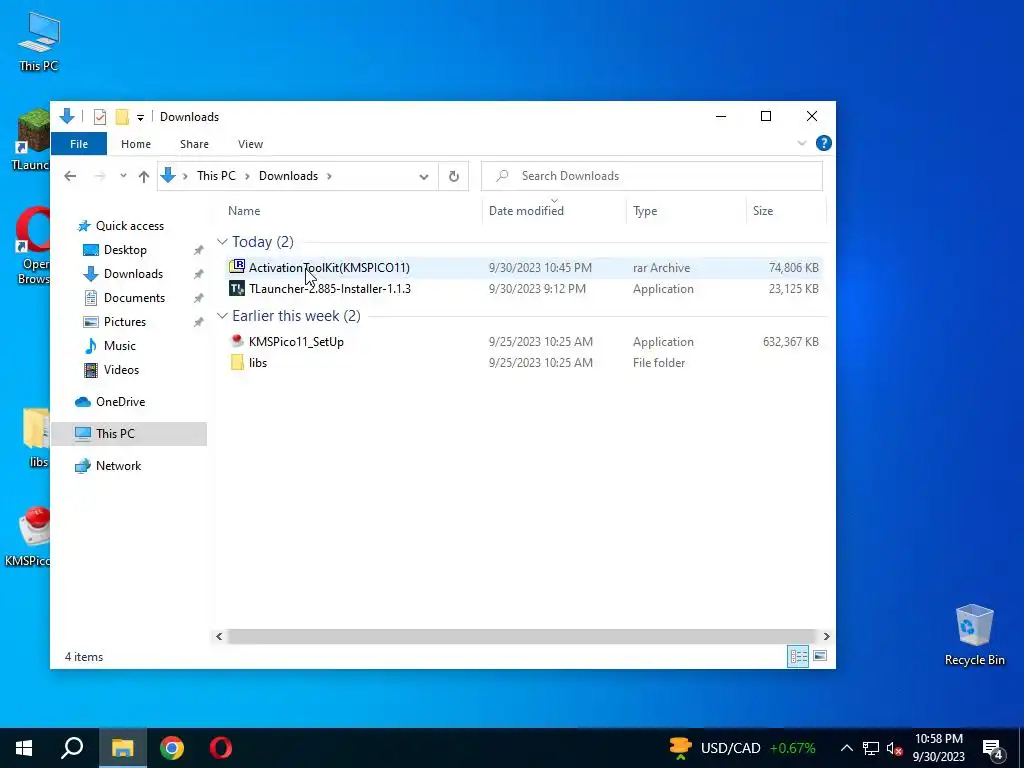
Task: Open the Customize Quick Access Toolbar dropdown
Action: tap(140, 118)
